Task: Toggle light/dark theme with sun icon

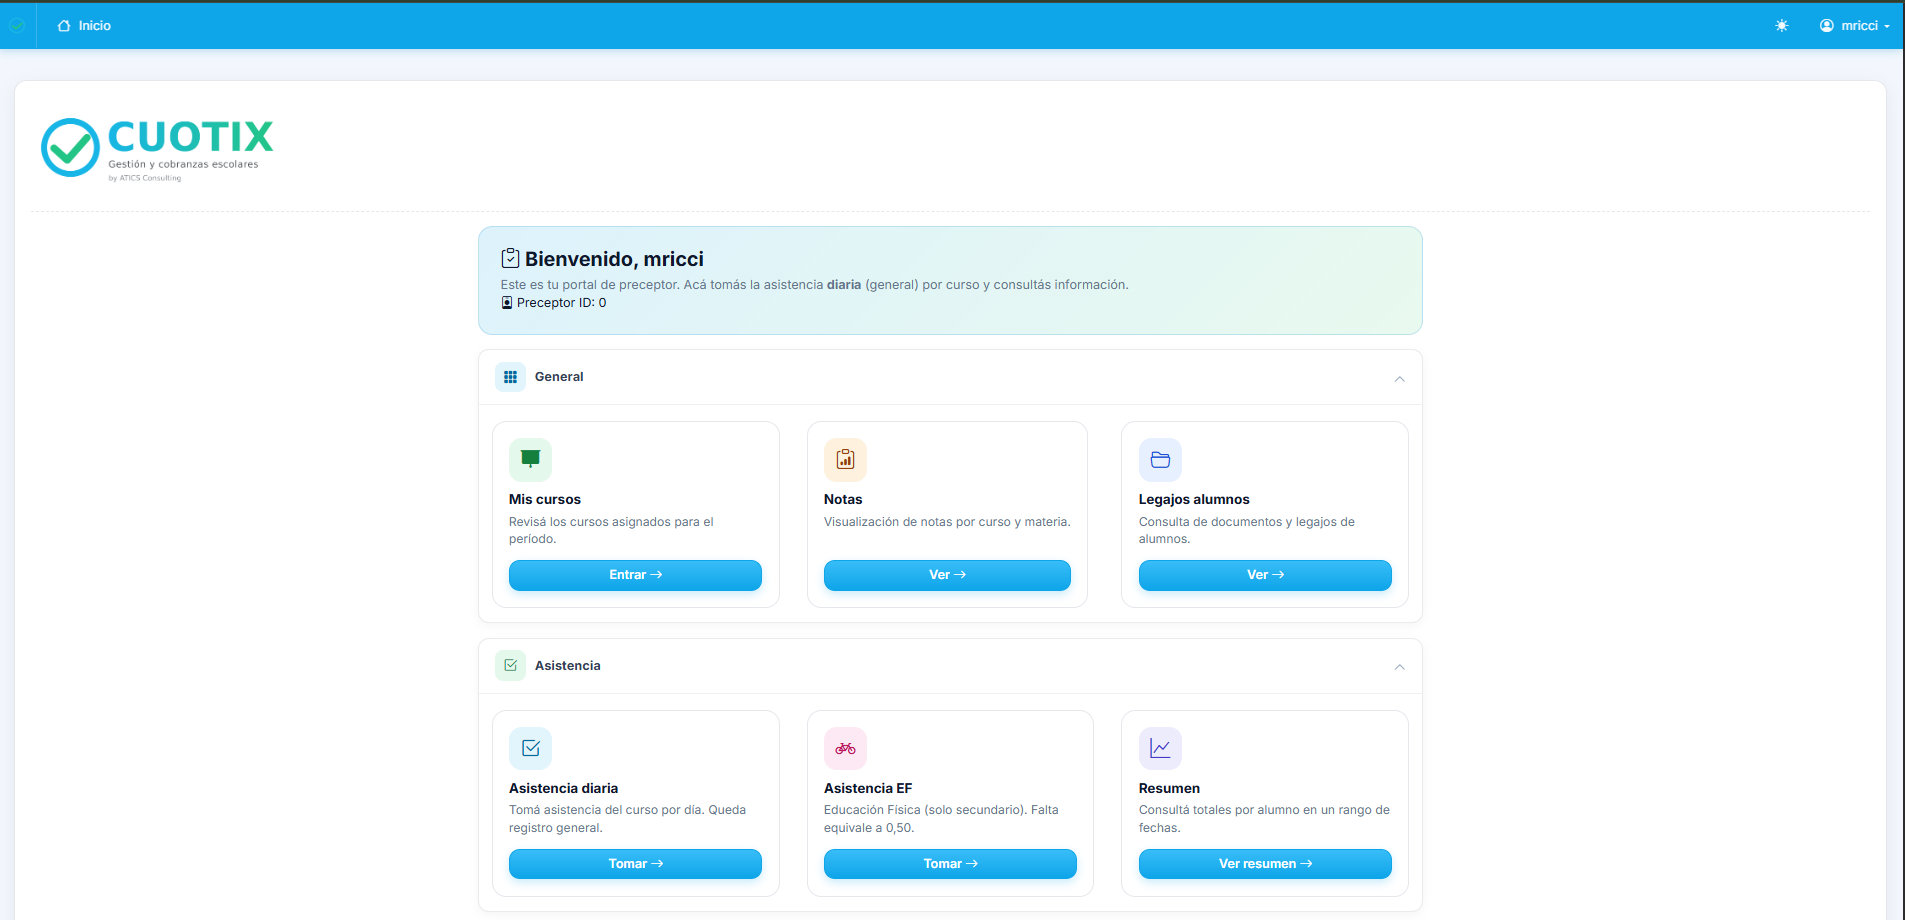Action: click(x=1781, y=26)
